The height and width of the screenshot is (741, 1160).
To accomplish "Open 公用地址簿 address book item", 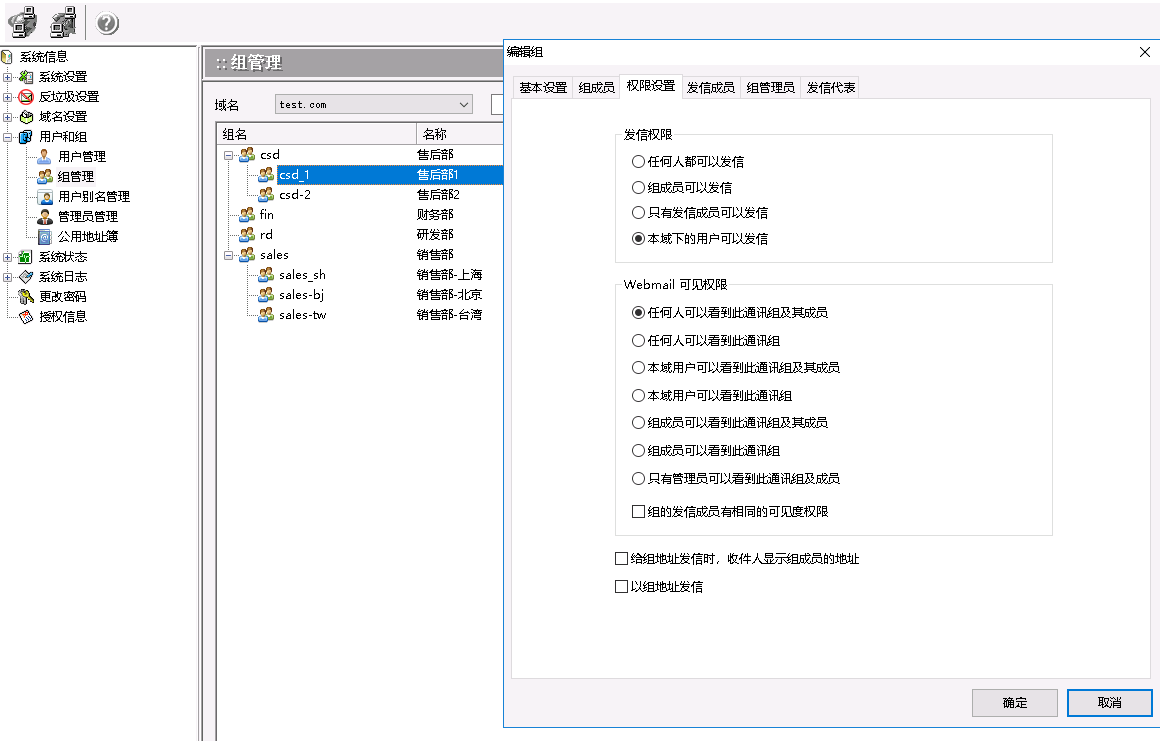I will tap(87, 236).
